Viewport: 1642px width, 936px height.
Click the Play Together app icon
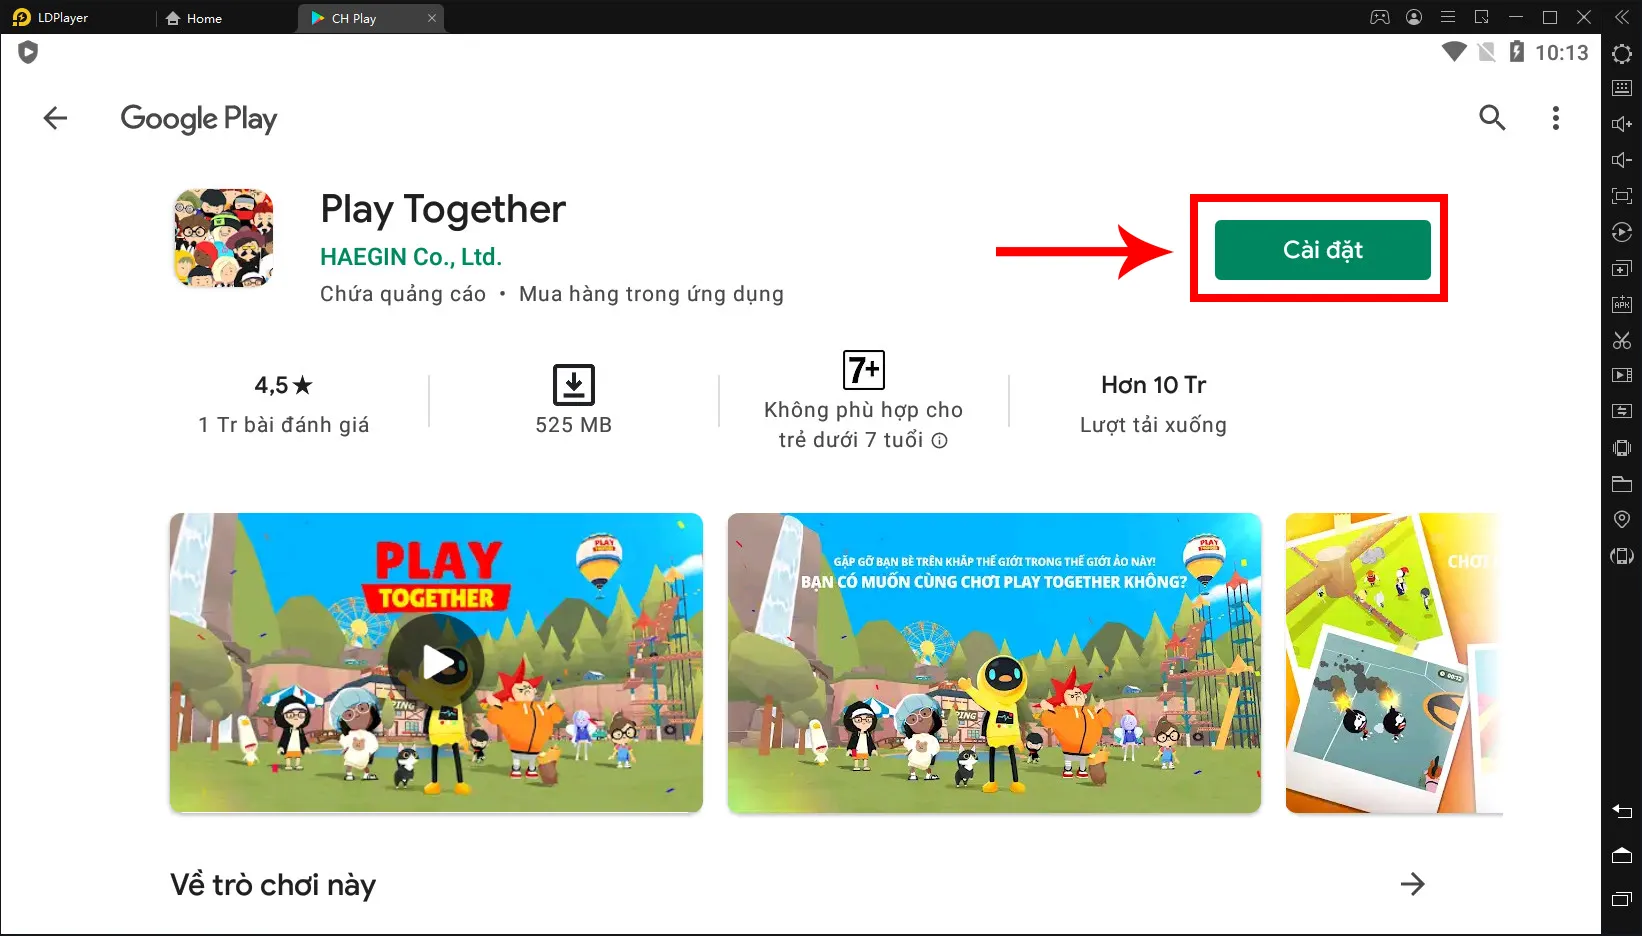(x=224, y=238)
